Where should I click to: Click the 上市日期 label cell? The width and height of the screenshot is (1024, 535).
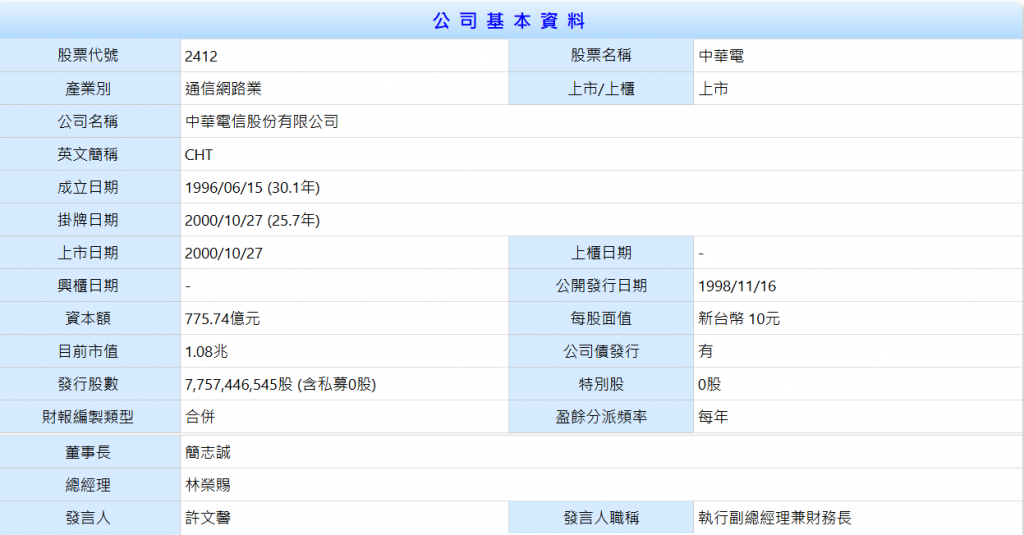[90, 253]
